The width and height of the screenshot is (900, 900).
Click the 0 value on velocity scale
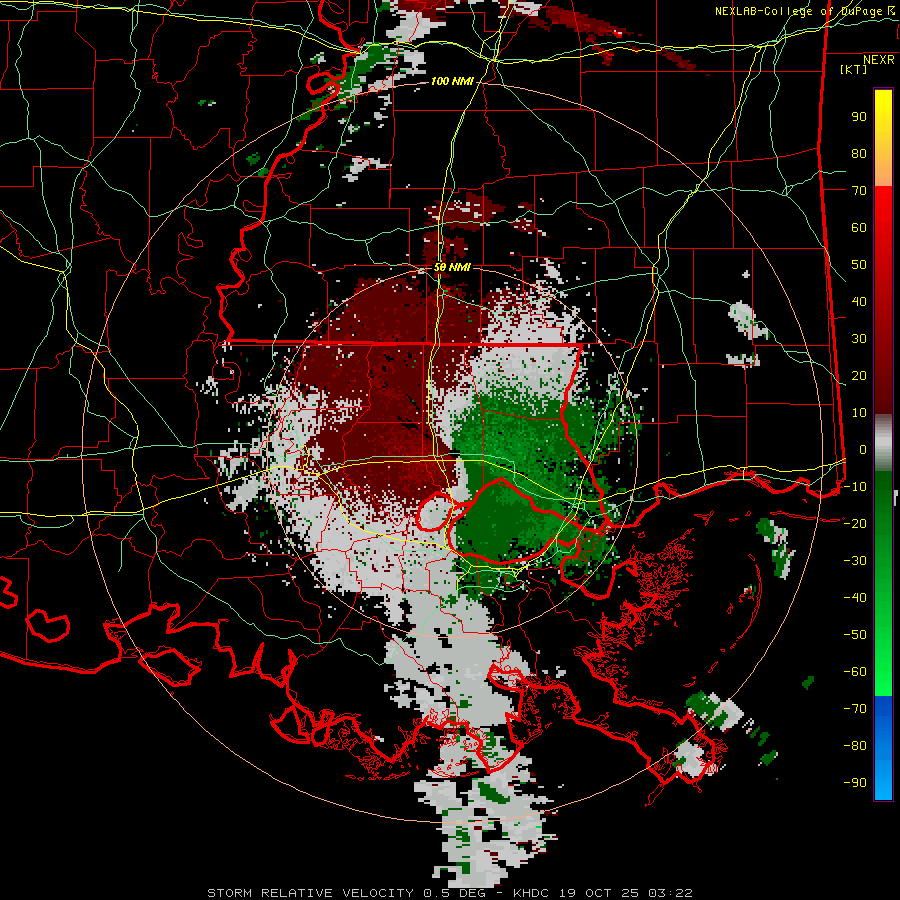pyautogui.click(x=863, y=450)
